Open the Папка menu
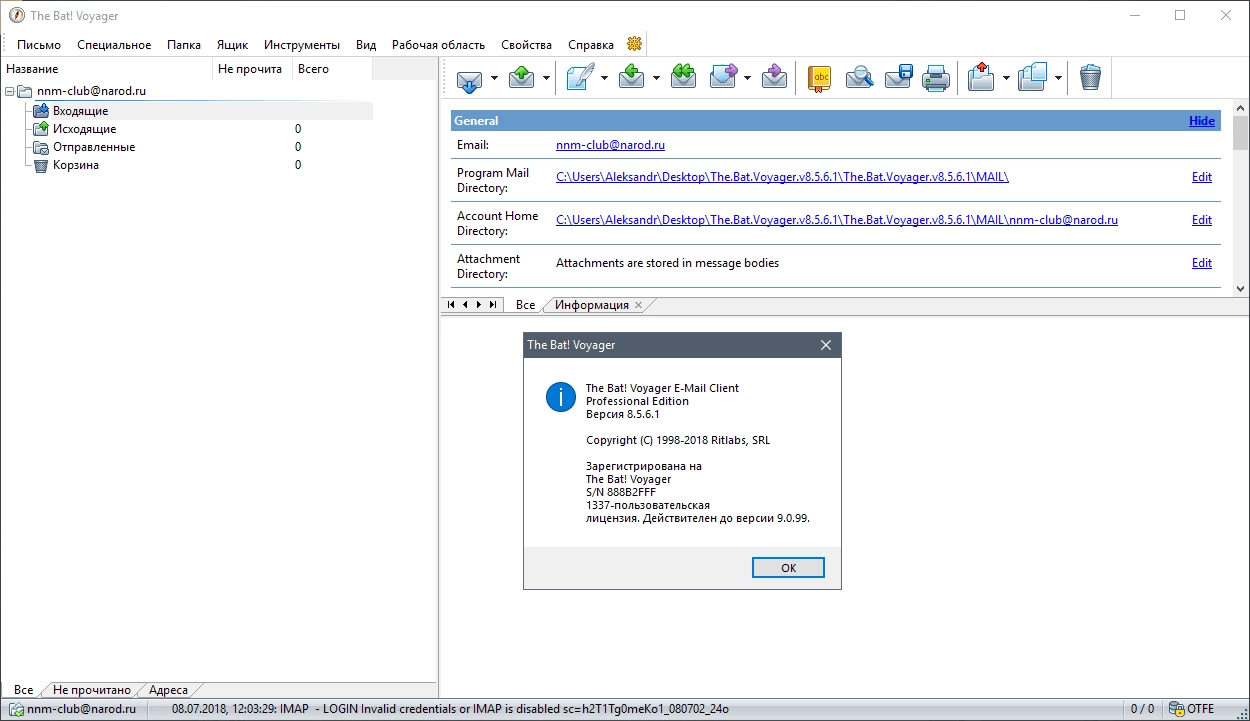Viewport: 1250px width, 721px height. 184,45
